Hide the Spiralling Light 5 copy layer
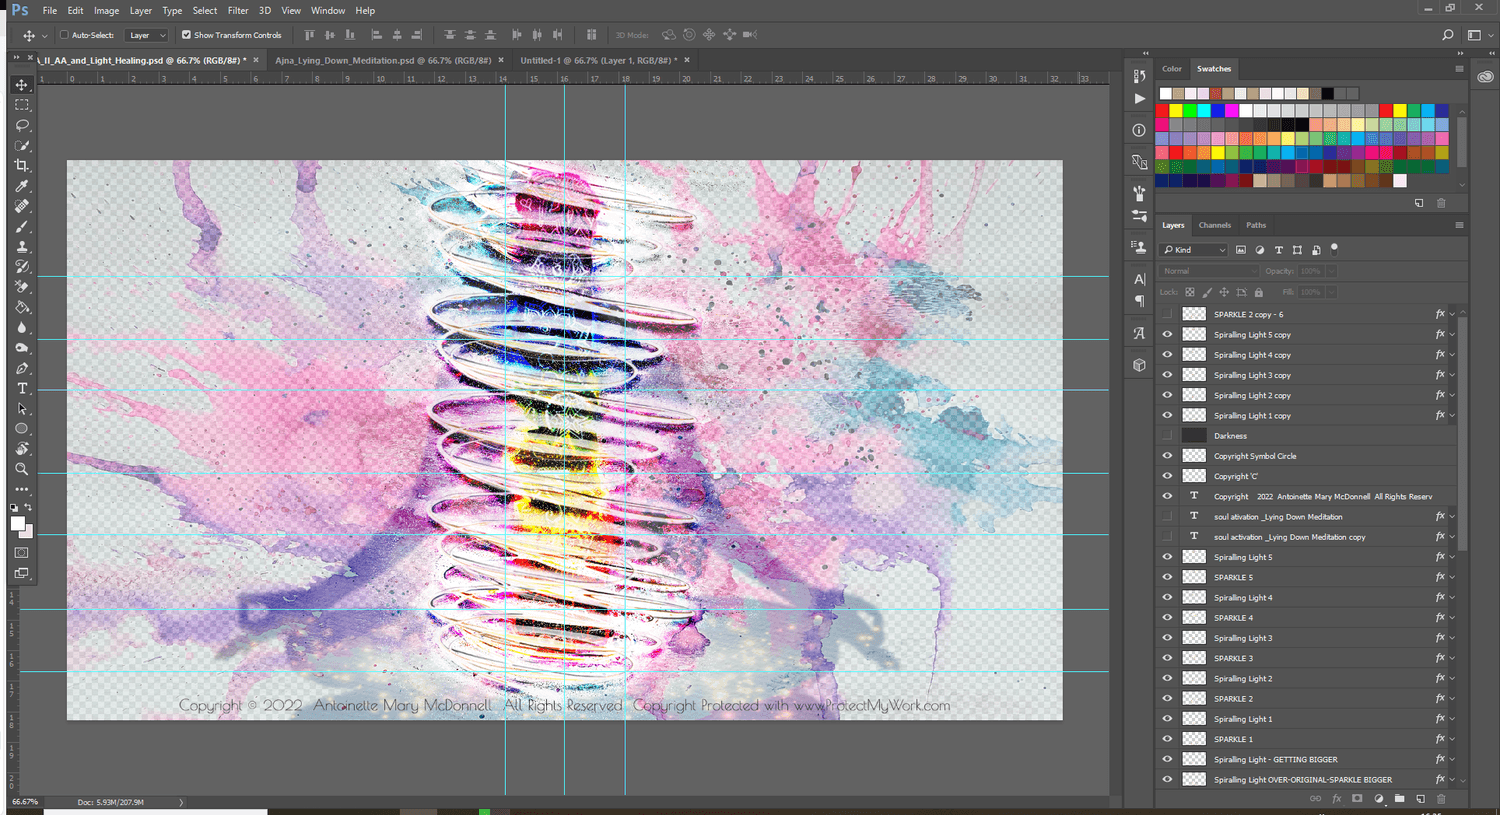The height and width of the screenshot is (815, 1500). coord(1167,335)
